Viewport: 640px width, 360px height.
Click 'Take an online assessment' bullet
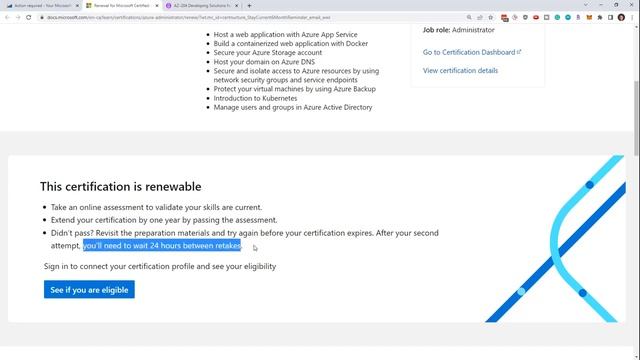click(156, 207)
